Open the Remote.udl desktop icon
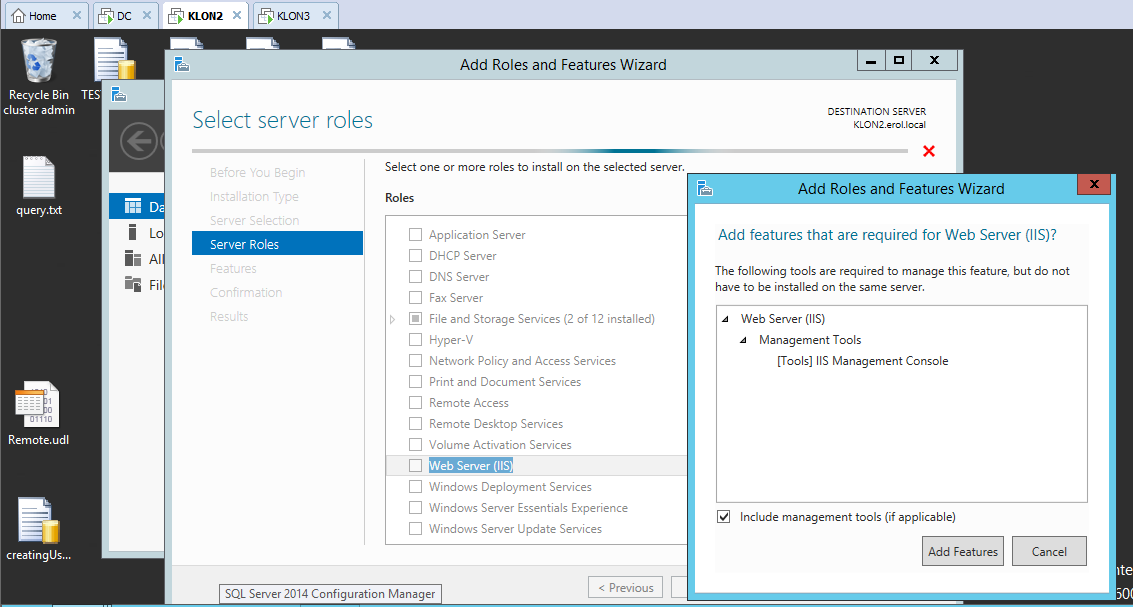 pyautogui.click(x=38, y=407)
